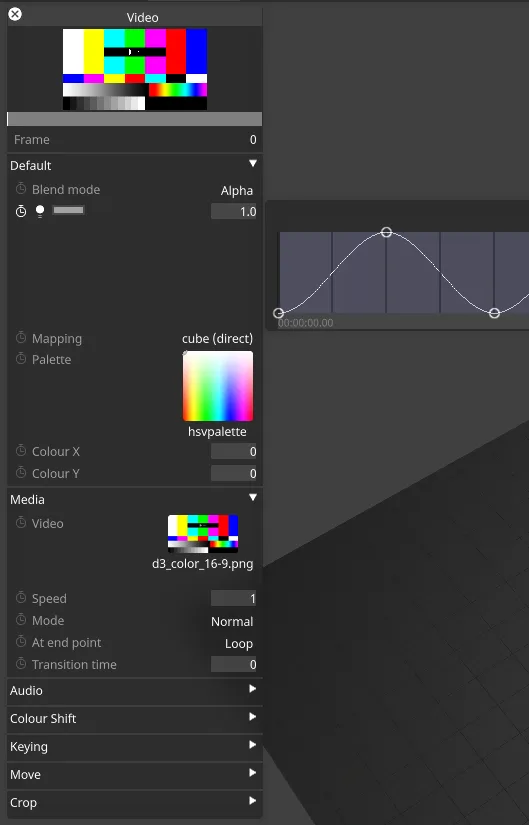
Task: Click the large colour bars preview
Action: click(135, 69)
